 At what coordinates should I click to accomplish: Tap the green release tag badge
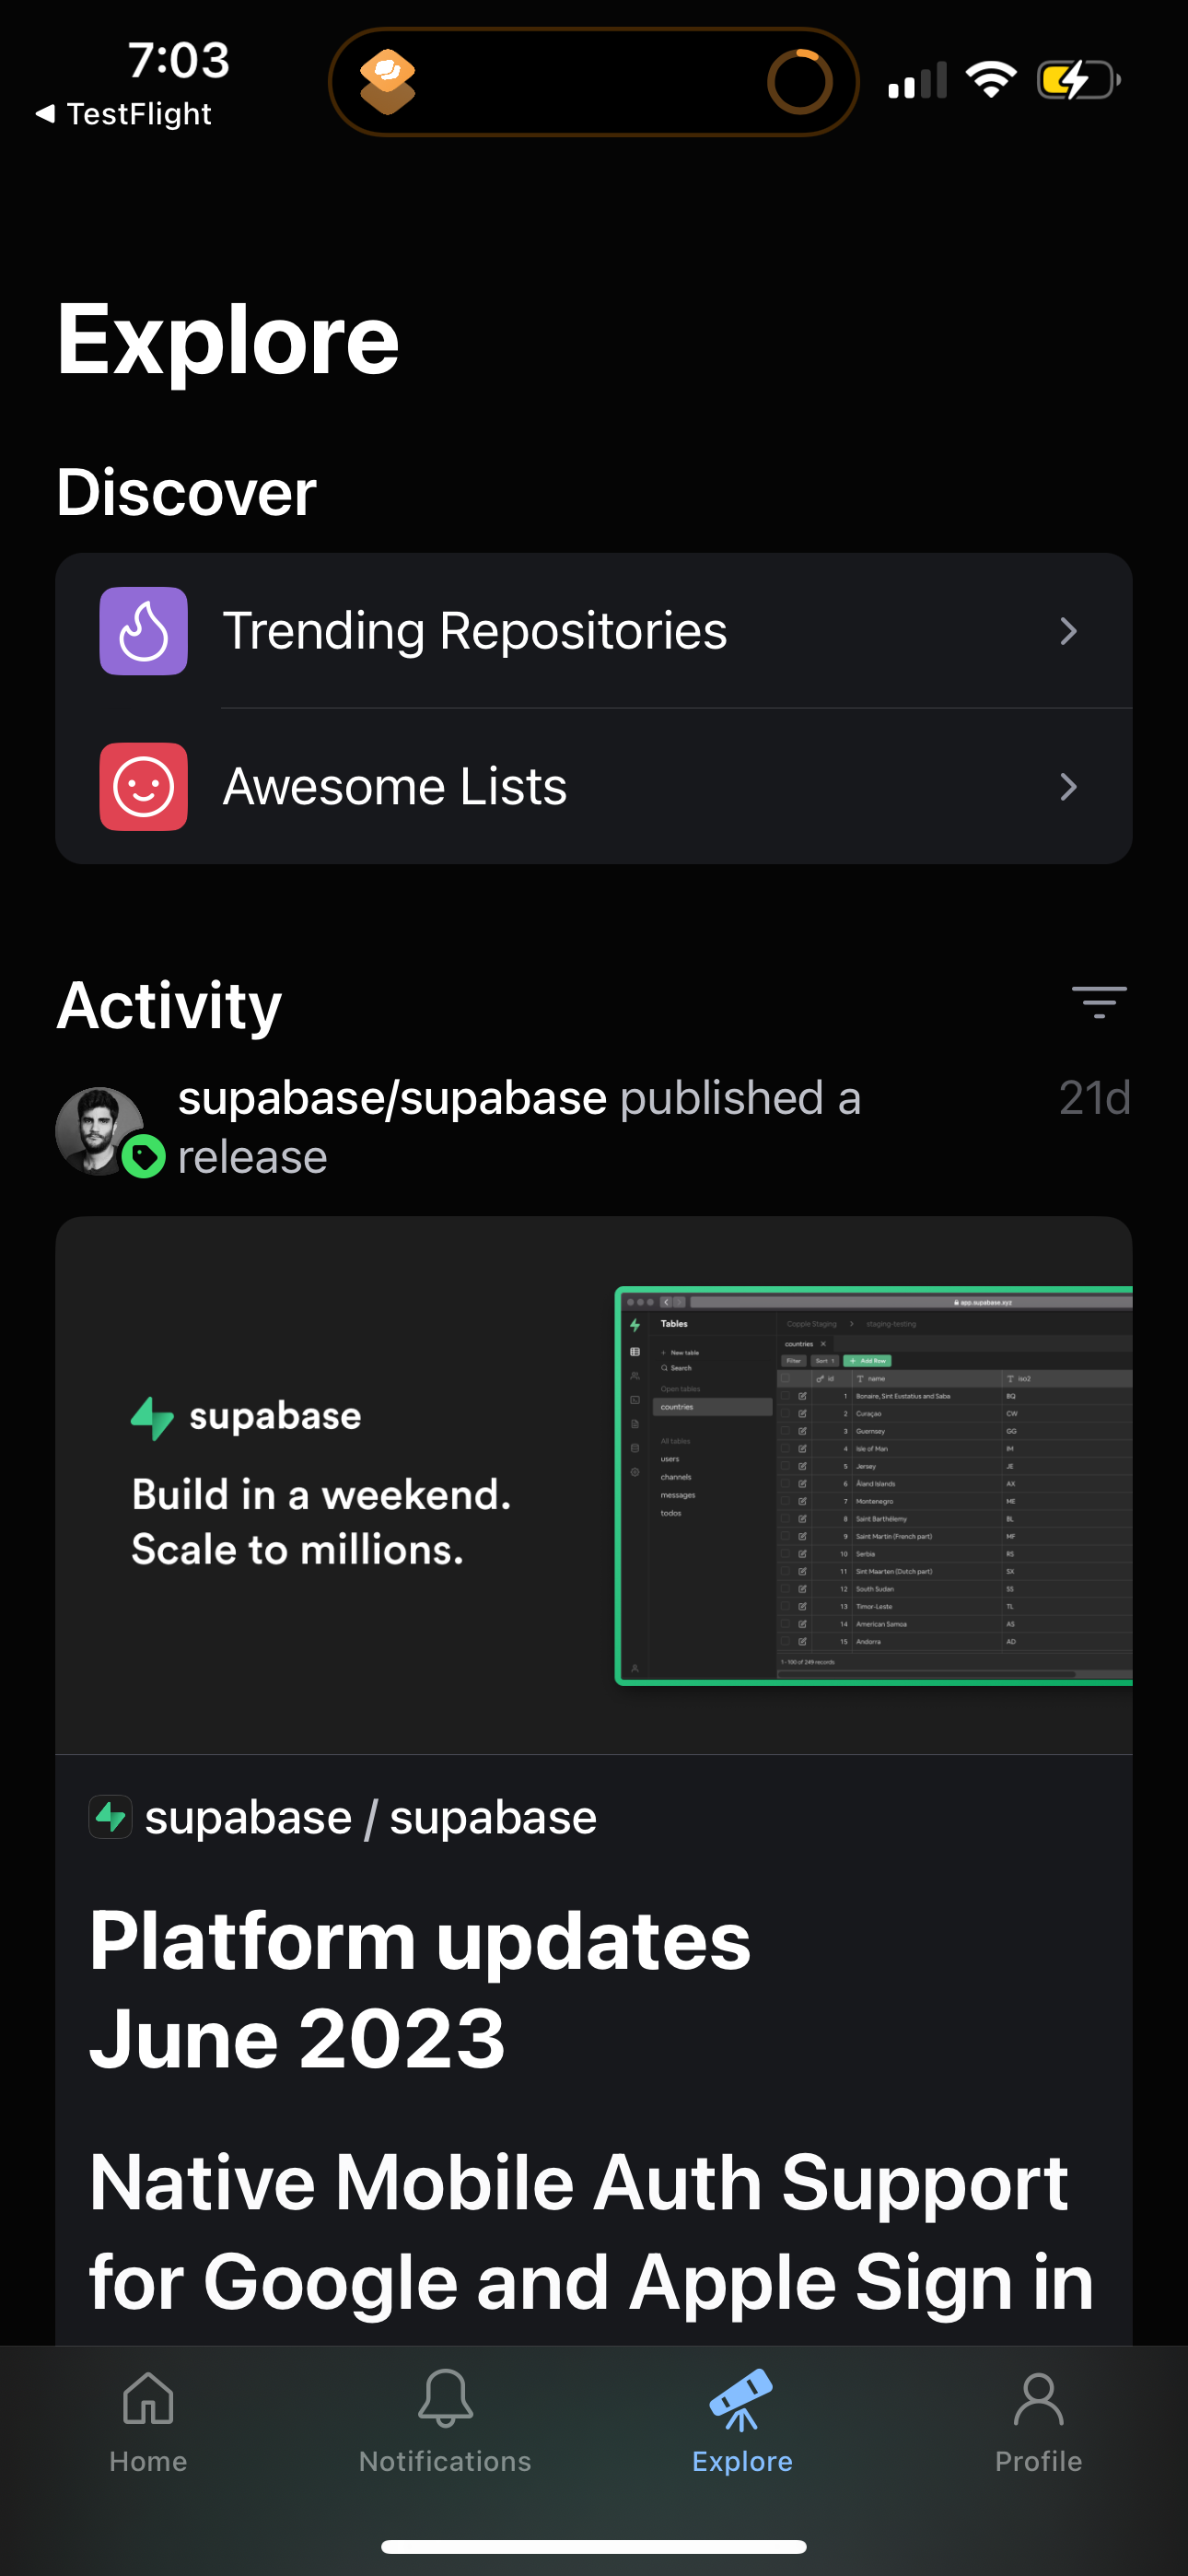coord(144,1157)
